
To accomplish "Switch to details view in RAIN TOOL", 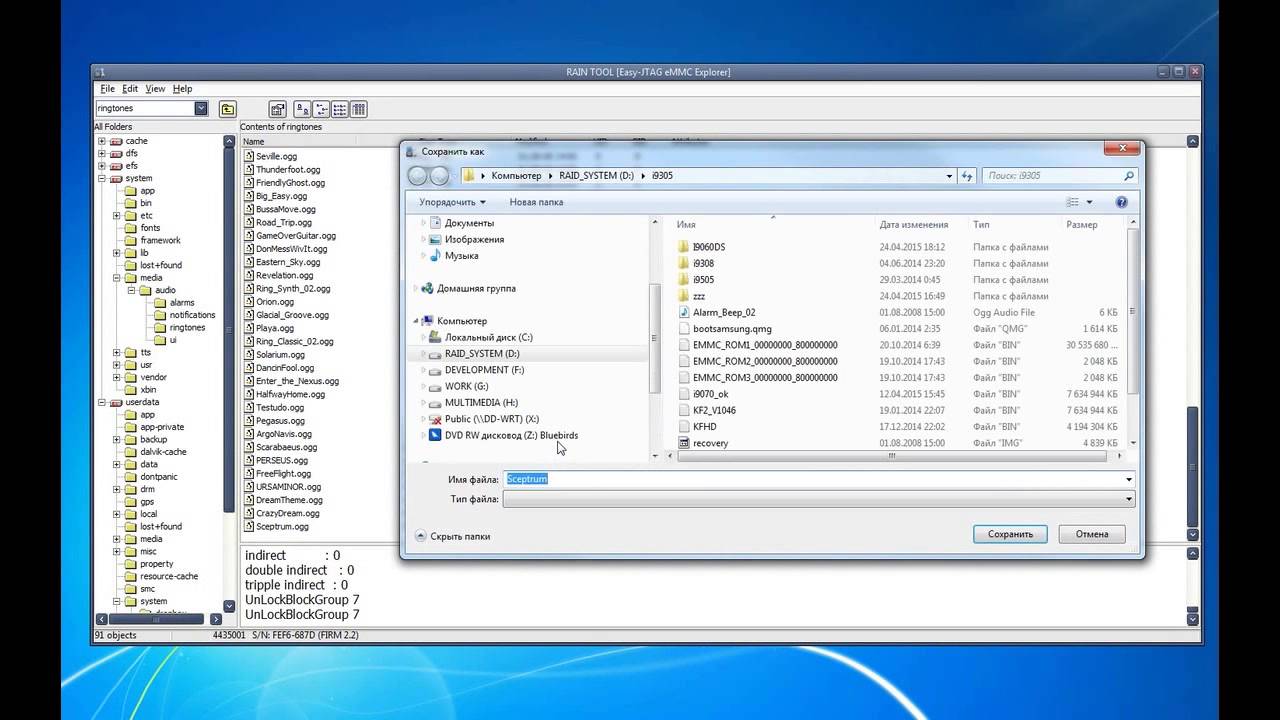I will click(x=359, y=109).
